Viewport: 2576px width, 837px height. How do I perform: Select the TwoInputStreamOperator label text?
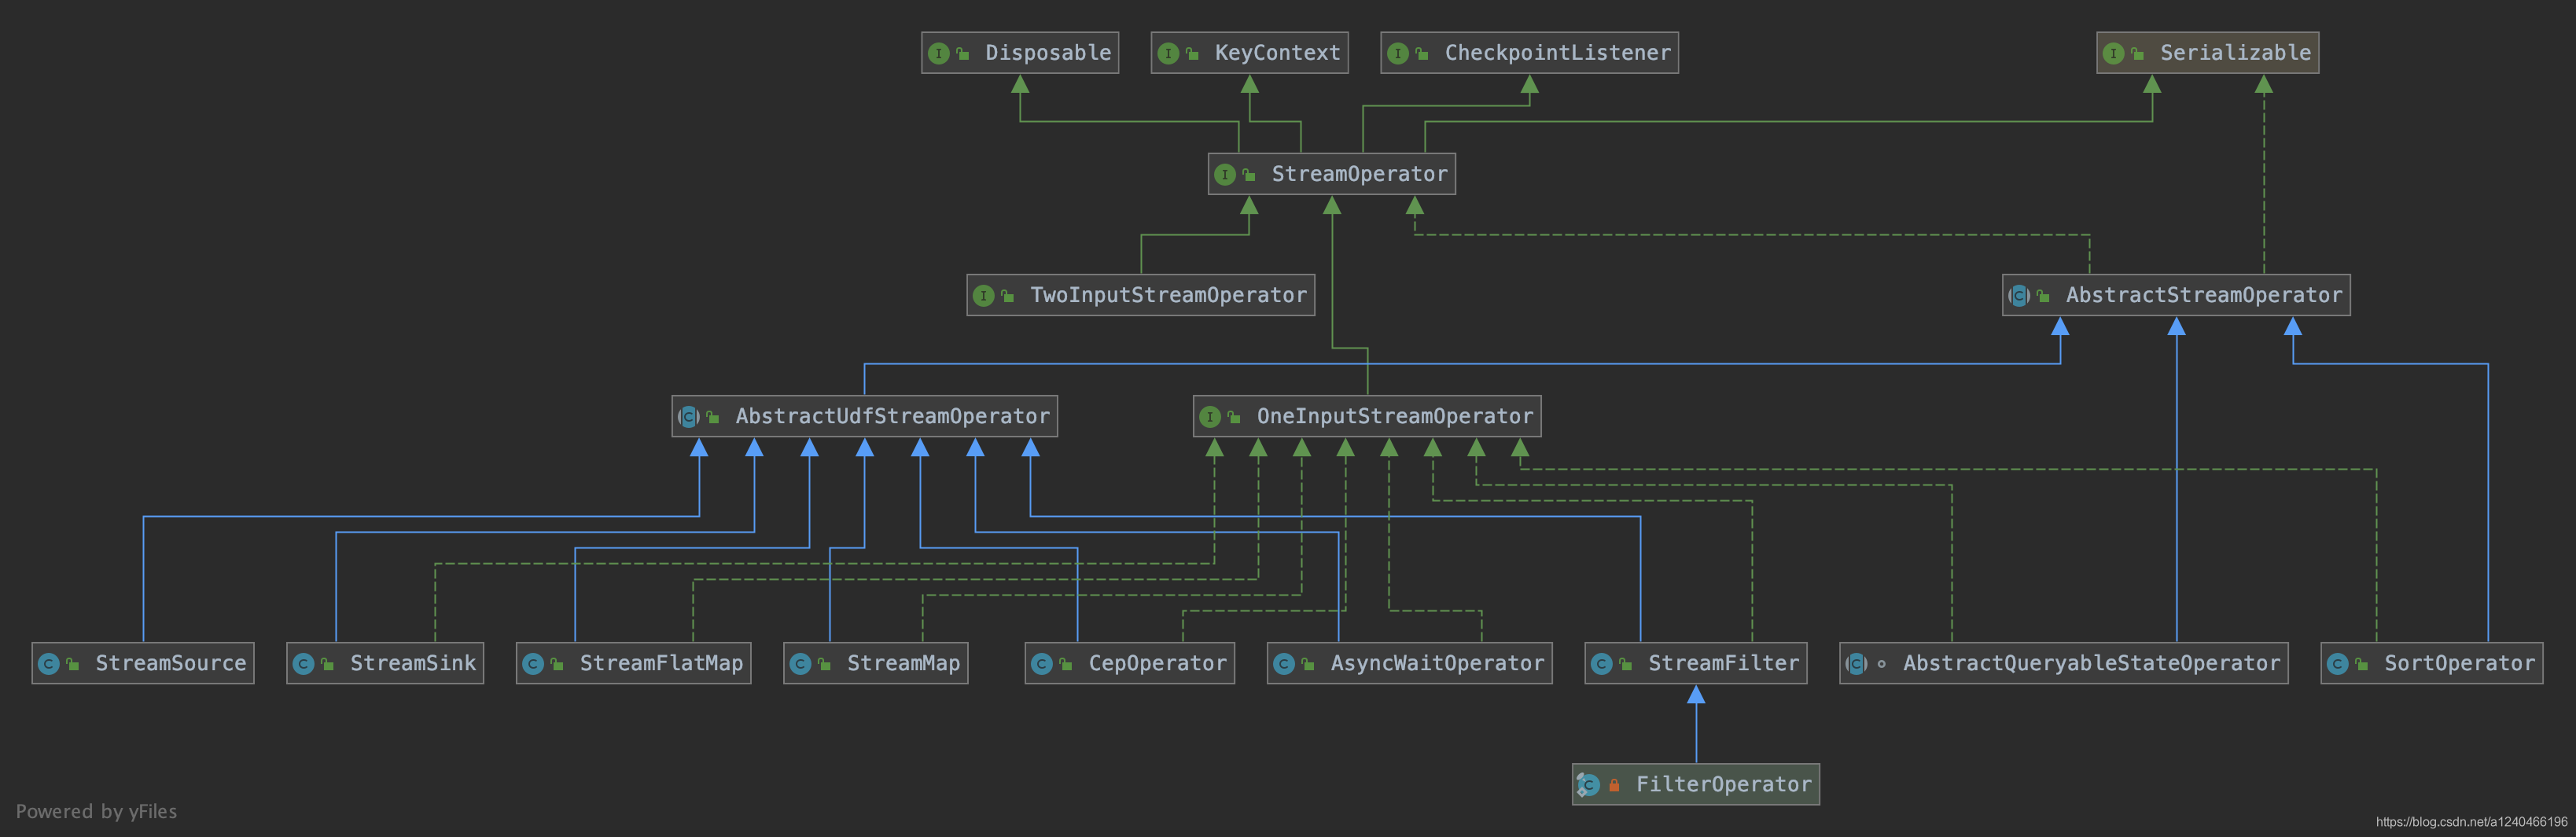1168,295
